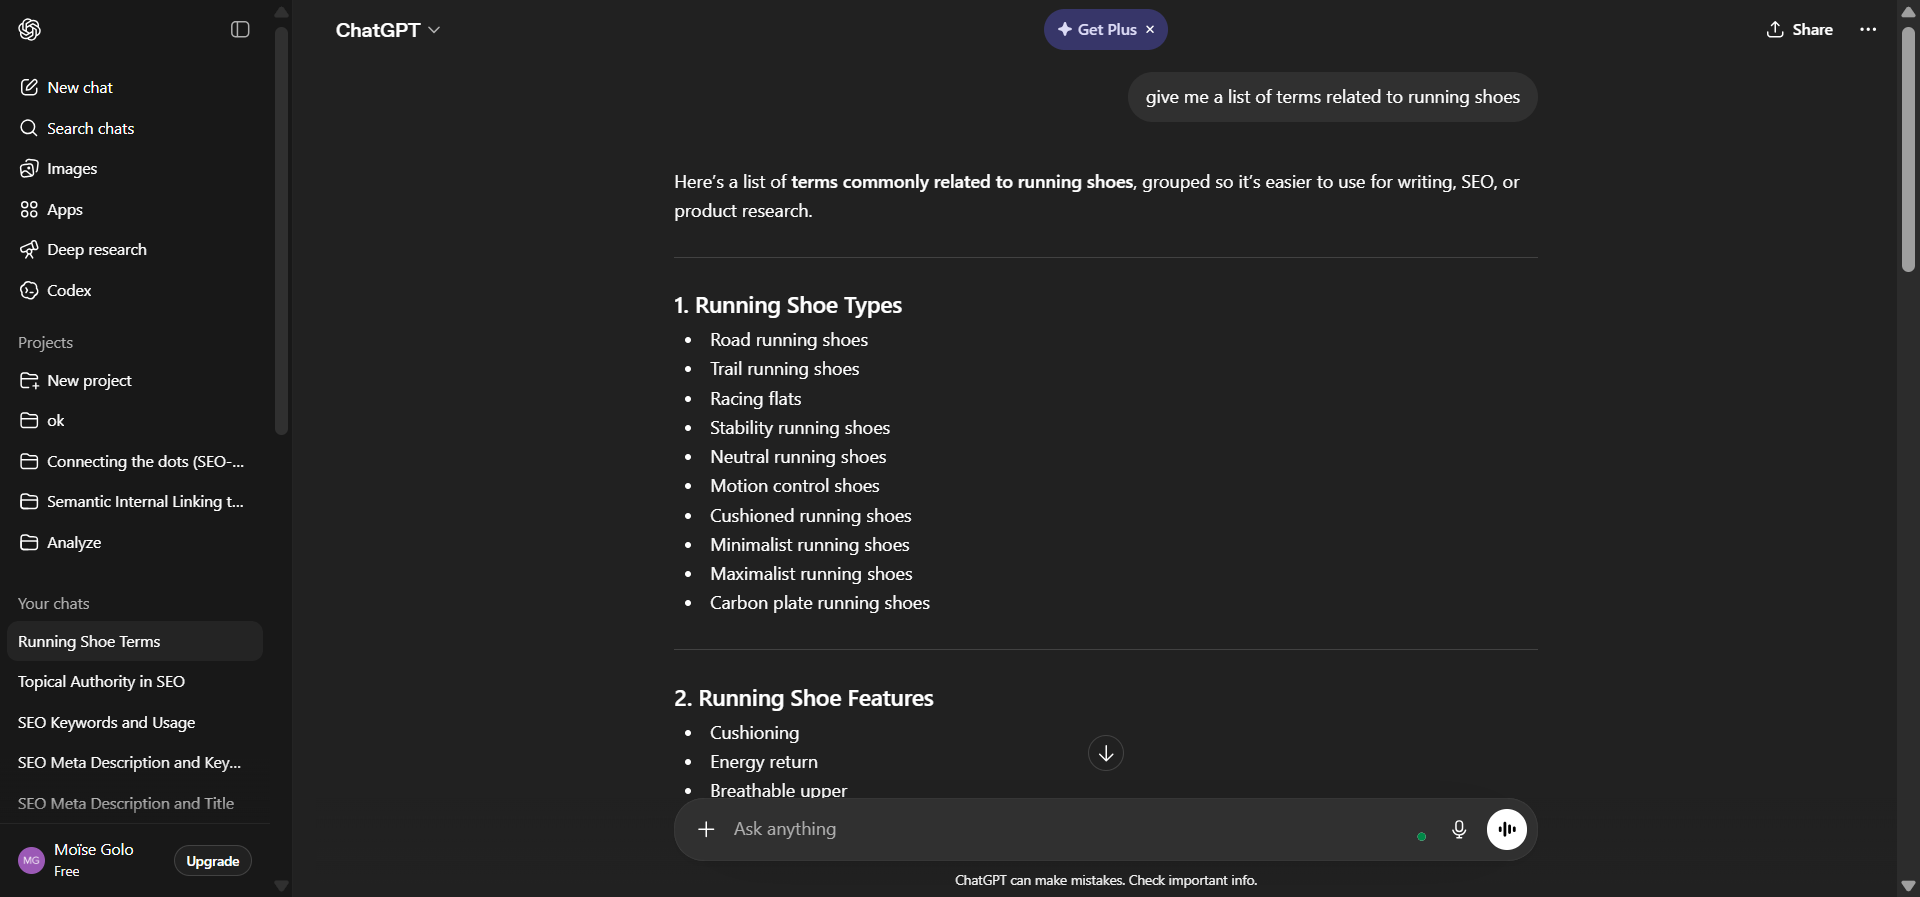1920x897 pixels.
Task: Open the Analyze project folder
Action: (x=134, y=543)
